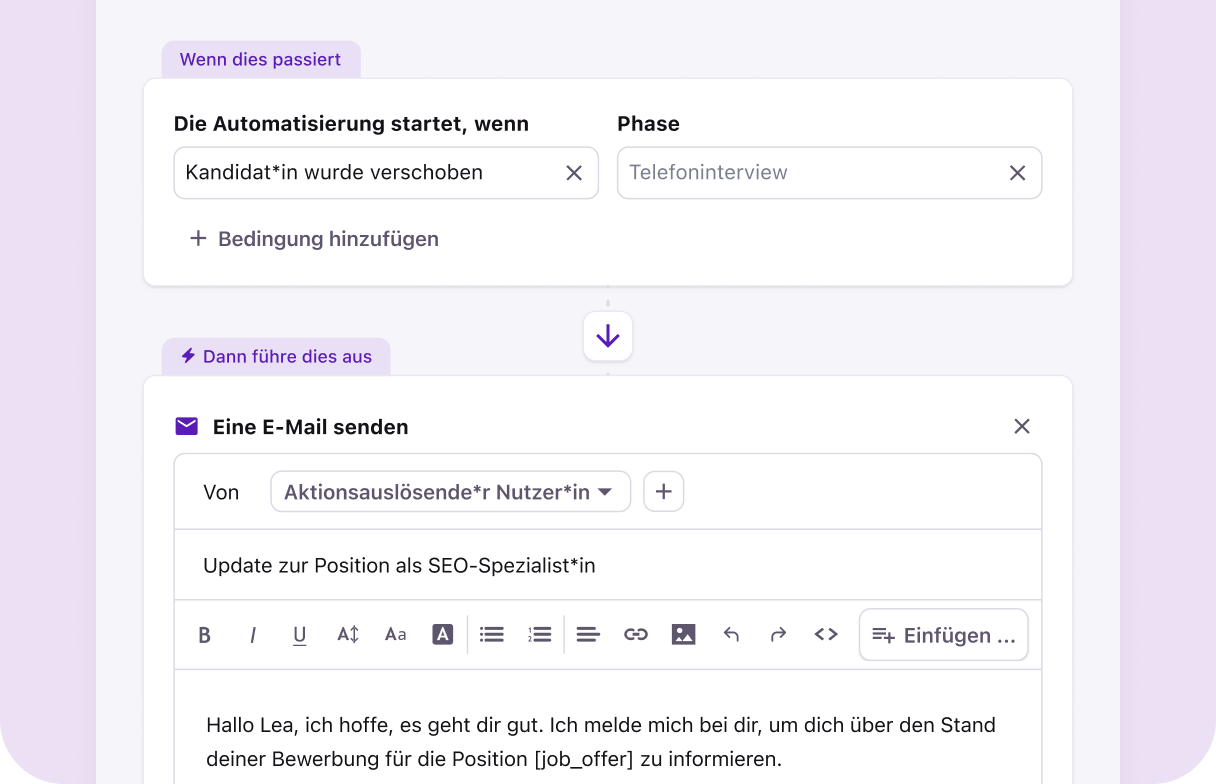Open the 'Einfügen' placeholder menu
Image resolution: width=1216 pixels, height=784 pixels.
click(943, 634)
